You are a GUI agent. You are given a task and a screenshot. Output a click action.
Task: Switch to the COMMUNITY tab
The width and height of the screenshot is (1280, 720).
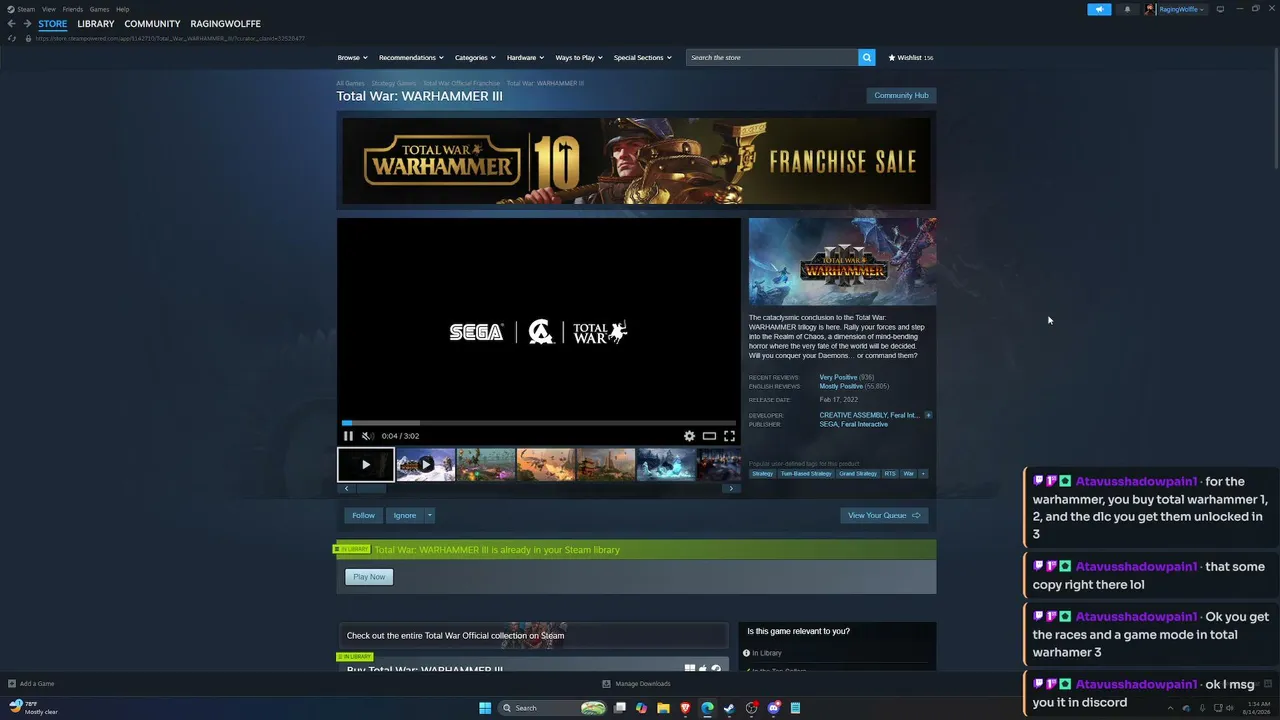(152, 24)
